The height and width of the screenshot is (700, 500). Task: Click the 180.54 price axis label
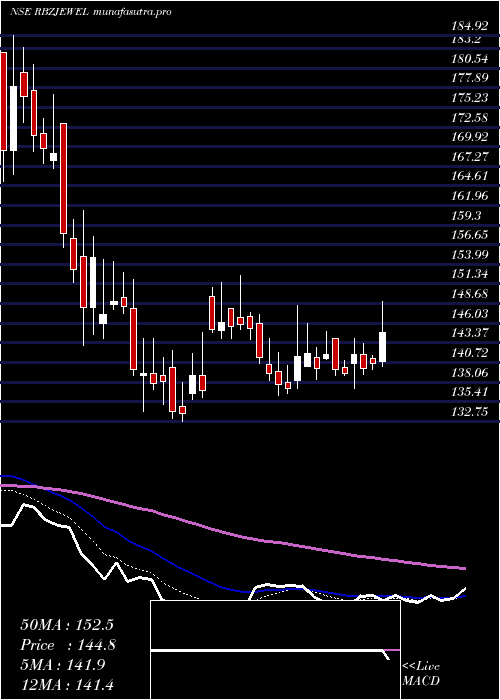click(x=470, y=58)
